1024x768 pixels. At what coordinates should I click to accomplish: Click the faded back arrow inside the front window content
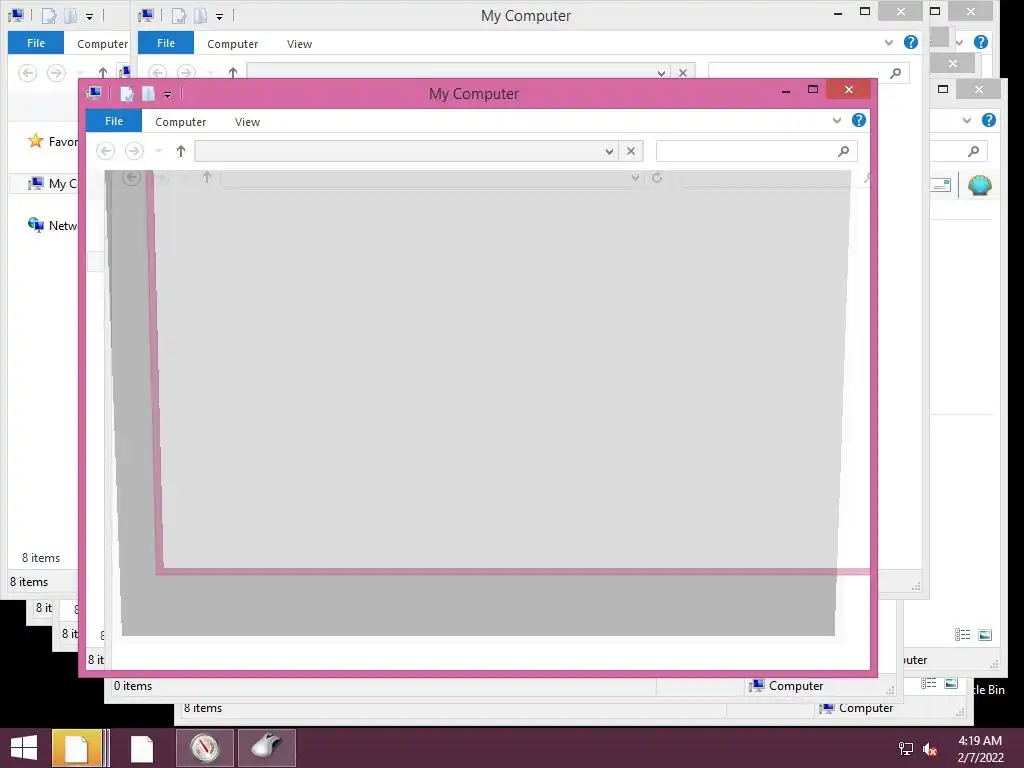[x=131, y=177]
